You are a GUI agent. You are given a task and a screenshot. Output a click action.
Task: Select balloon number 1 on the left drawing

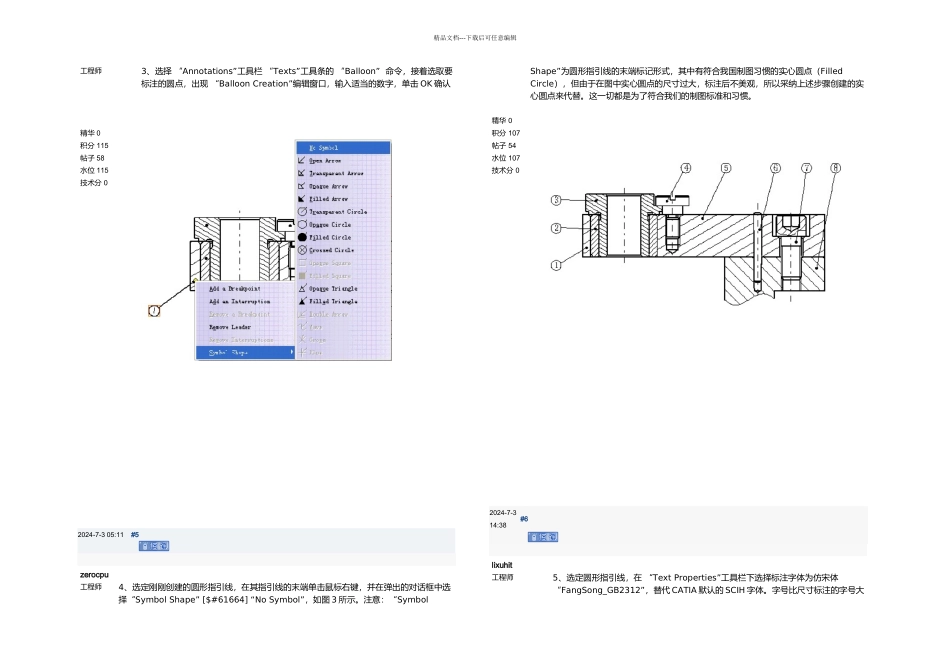(154, 311)
